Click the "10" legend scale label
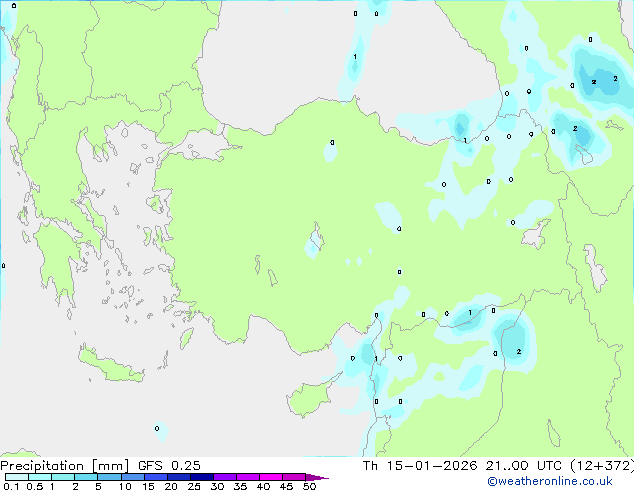634x490 pixels. coord(125,486)
